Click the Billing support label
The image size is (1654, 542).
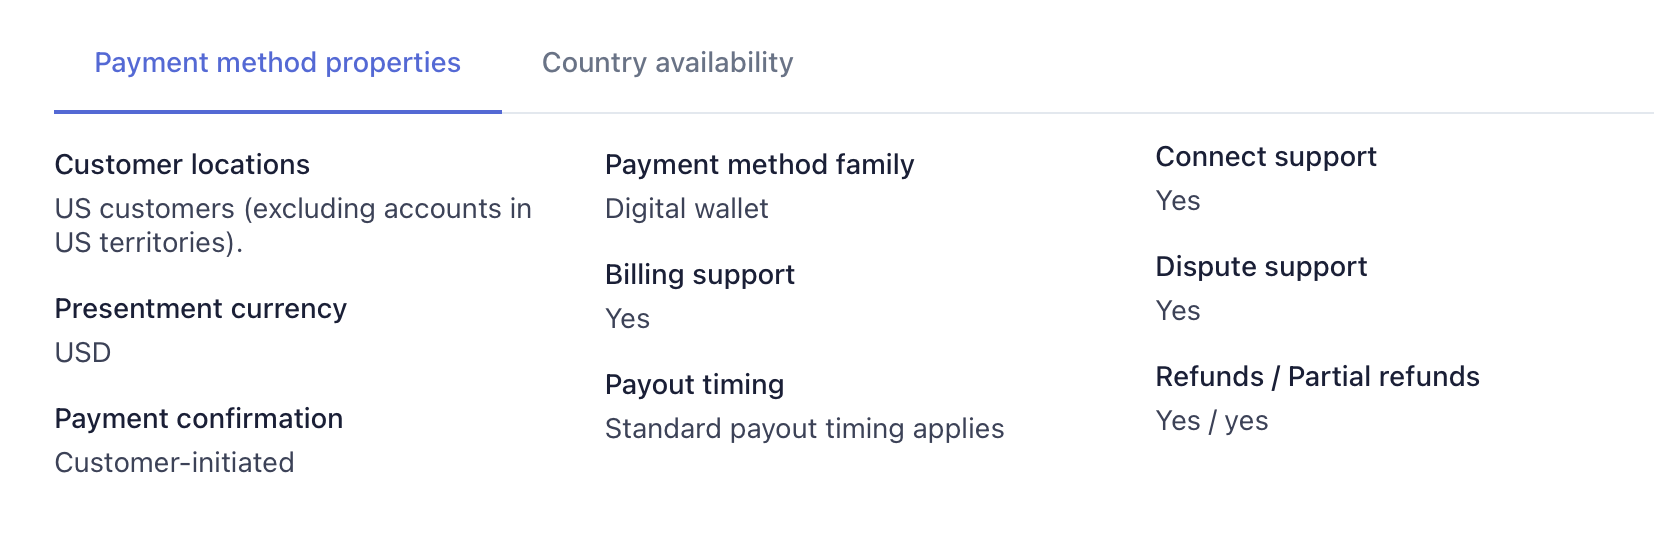699,275
